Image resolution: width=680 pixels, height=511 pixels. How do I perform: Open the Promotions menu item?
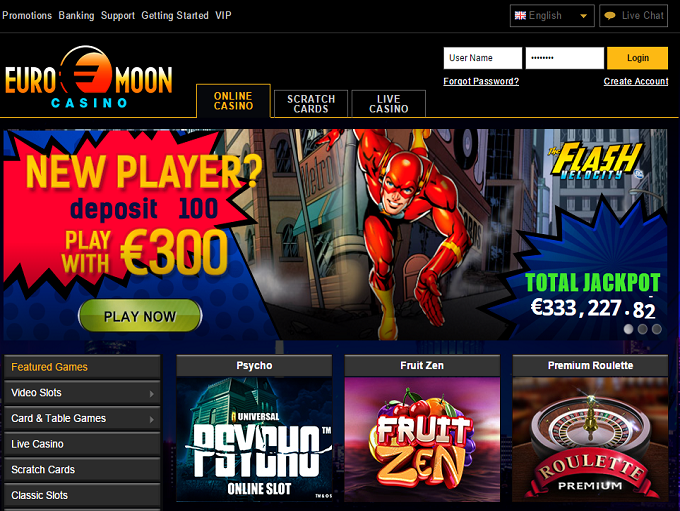27,16
